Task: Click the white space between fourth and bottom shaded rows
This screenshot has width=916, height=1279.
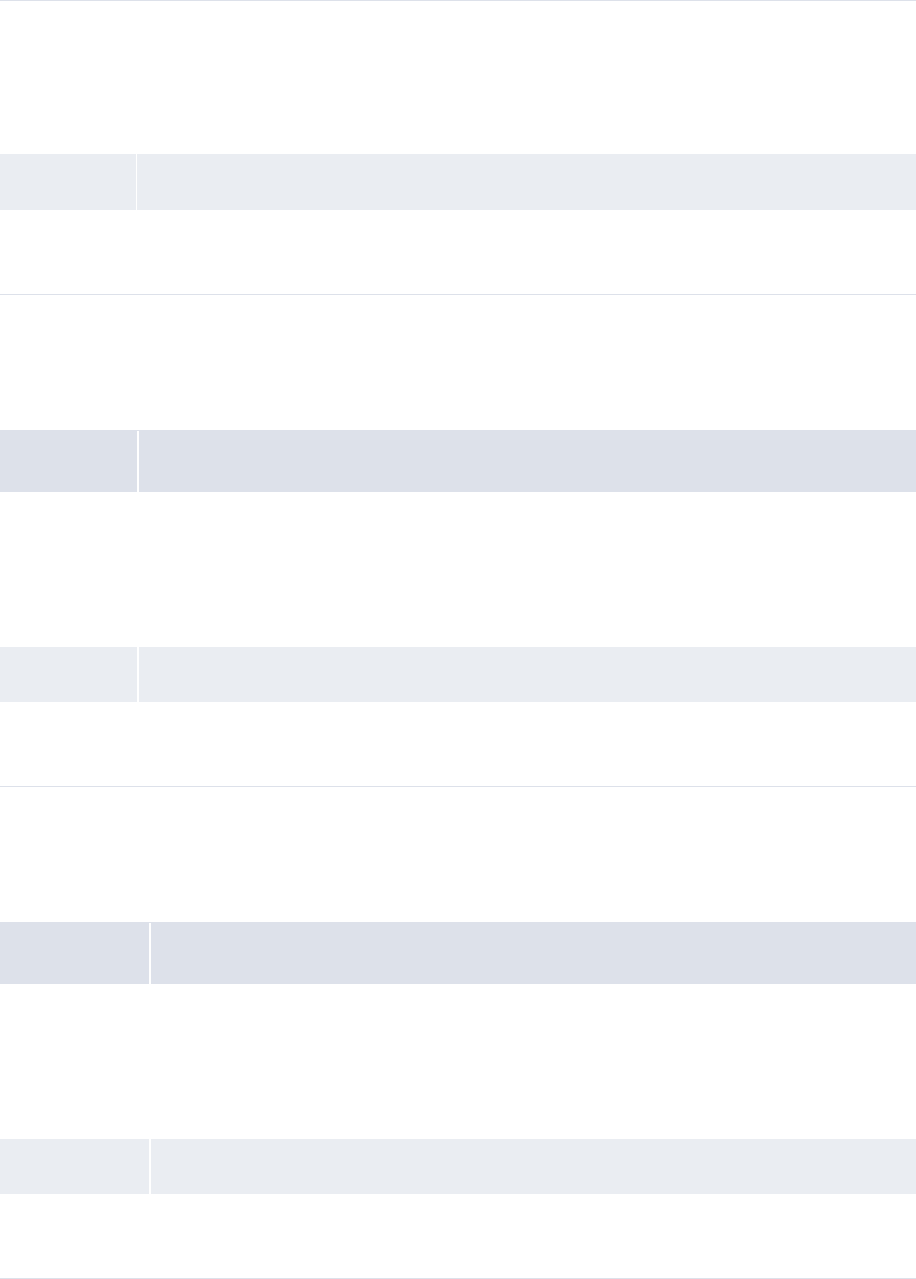Action: coord(458,1061)
